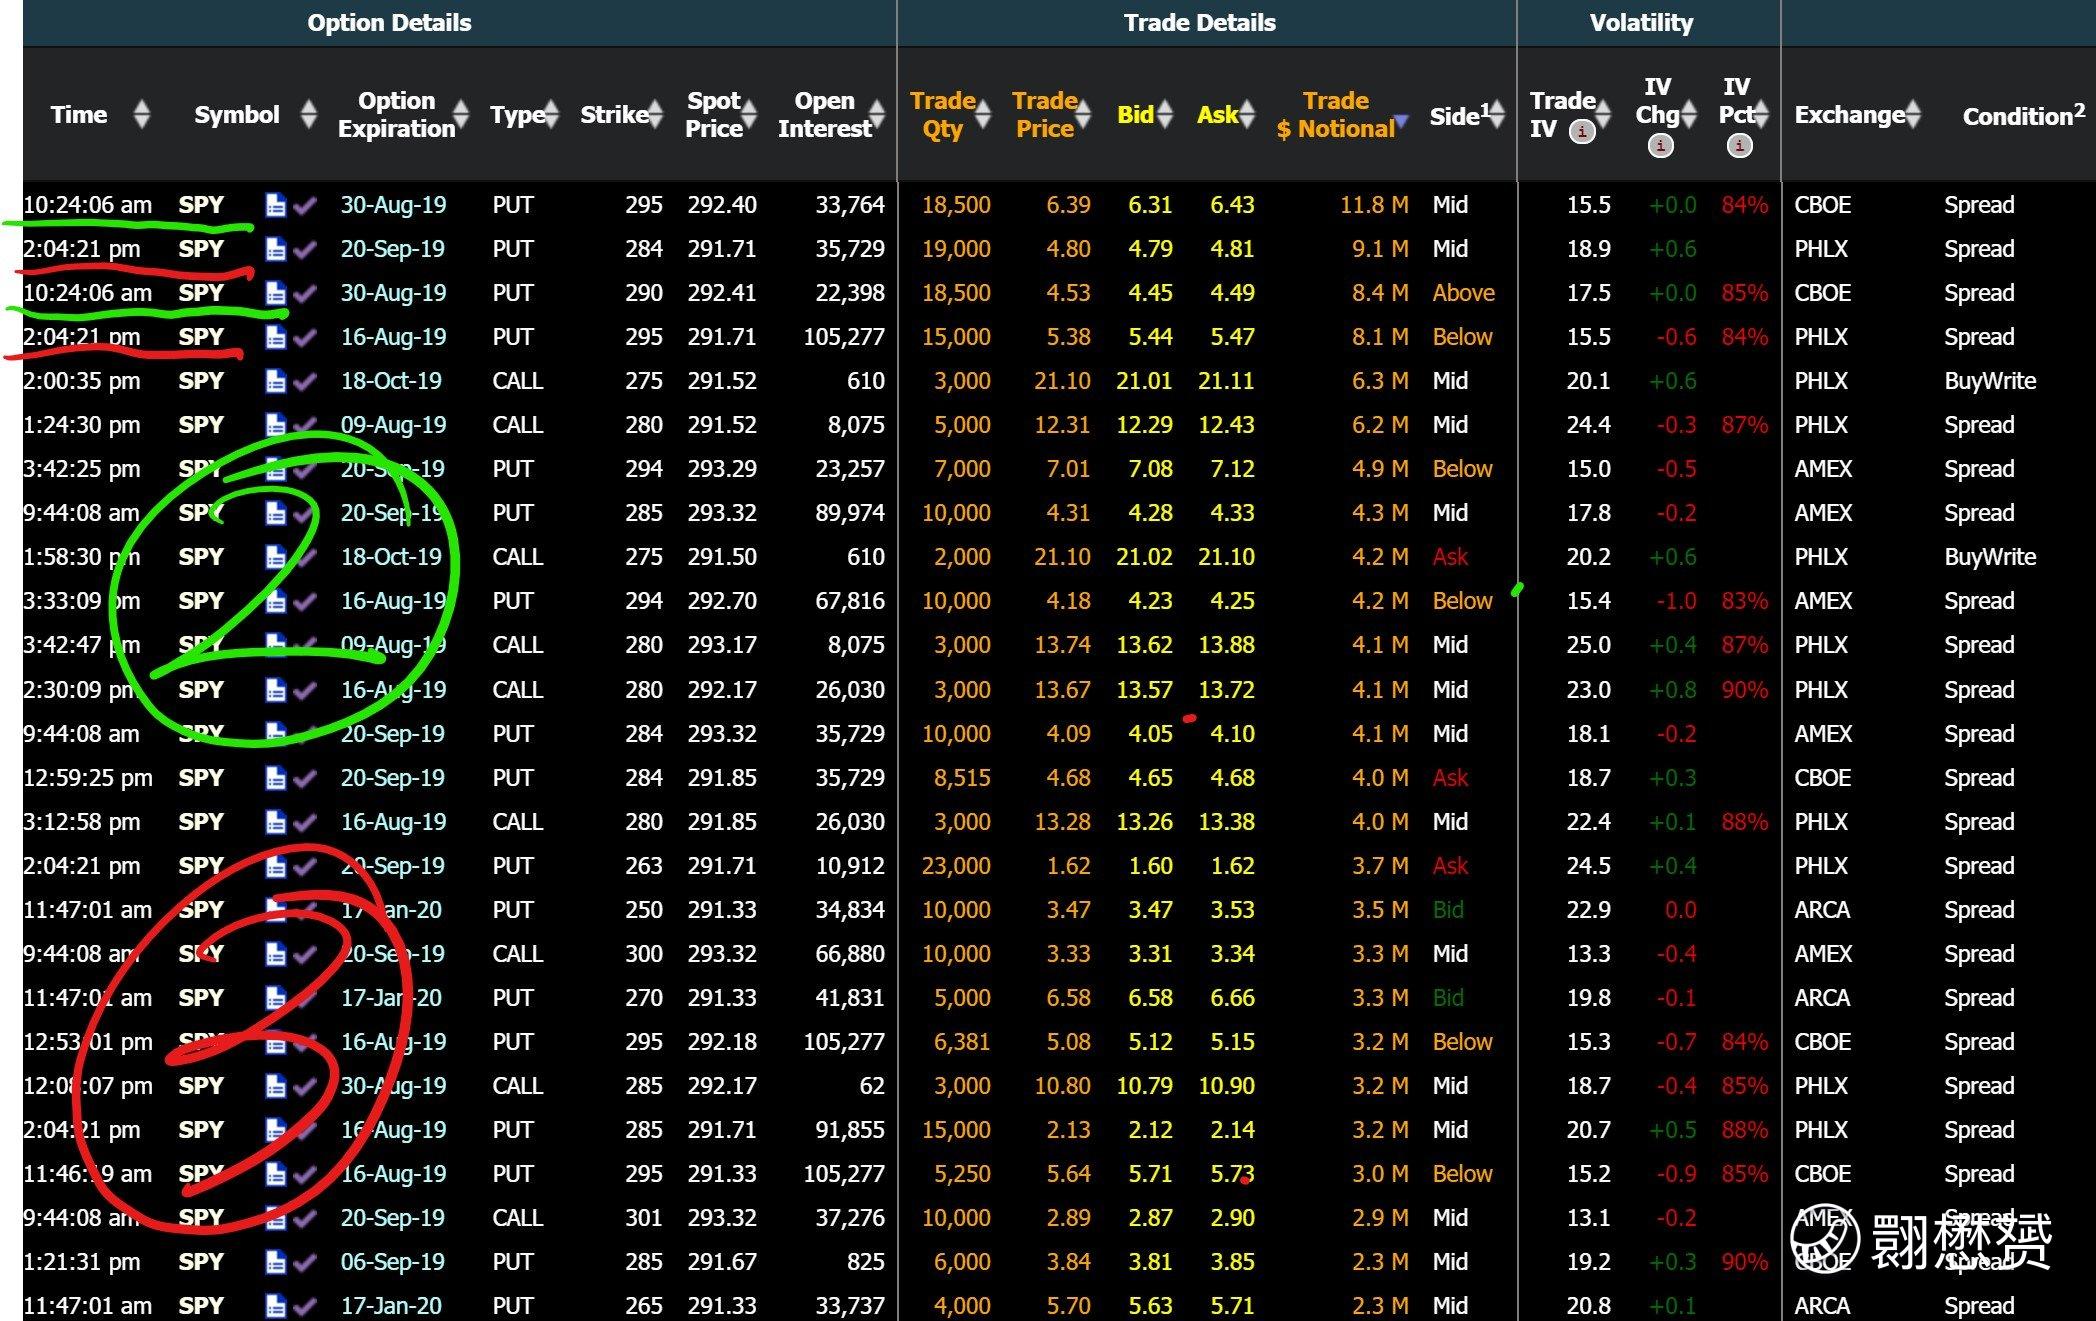Click info icon under Trade IV header
Viewport: 2096px width, 1321px height.
pyautogui.click(x=1582, y=131)
